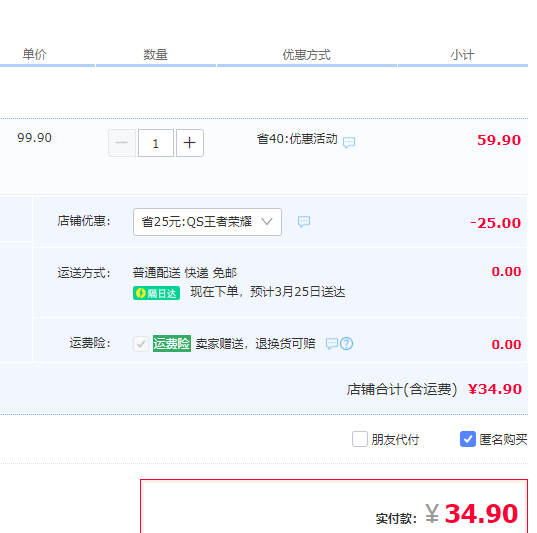Screen dimensions: 537x533
Task: Click the question mark help icon for 运费险
Action: click(347, 344)
